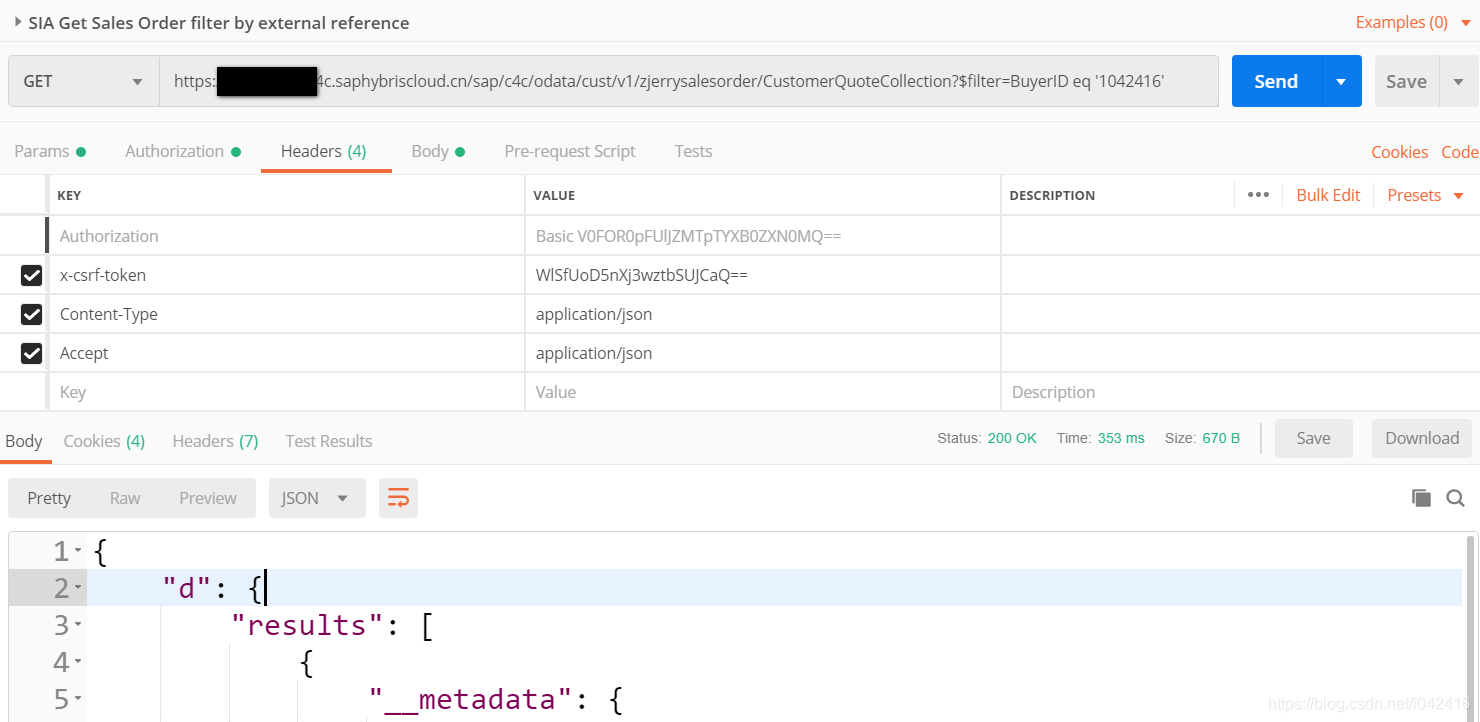Open the Presets dropdown
The height and width of the screenshot is (722, 1480).
[x=1425, y=195]
